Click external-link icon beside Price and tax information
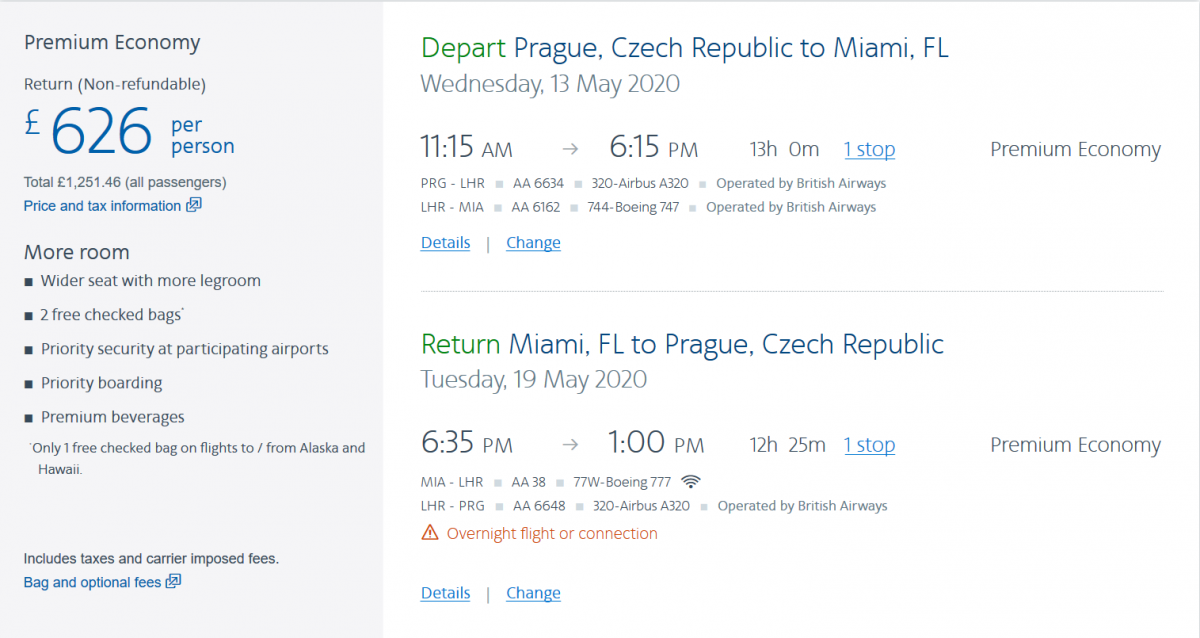Viewport: 1200px width, 638px height. pos(194,206)
